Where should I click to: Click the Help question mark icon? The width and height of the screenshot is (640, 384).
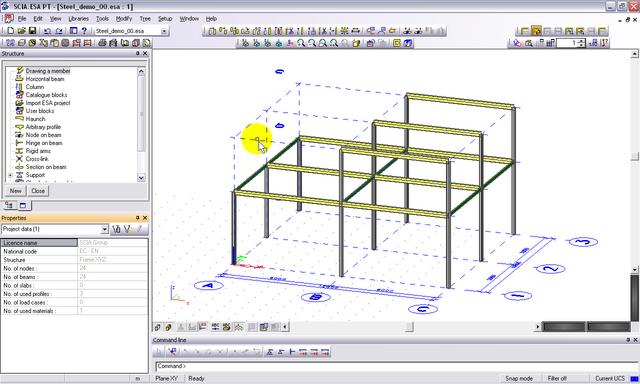[84, 31]
